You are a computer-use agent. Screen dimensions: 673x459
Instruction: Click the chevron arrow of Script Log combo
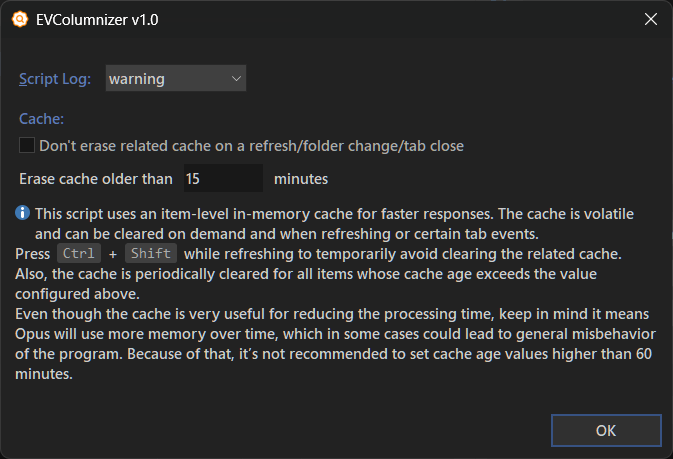[x=235, y=78]
